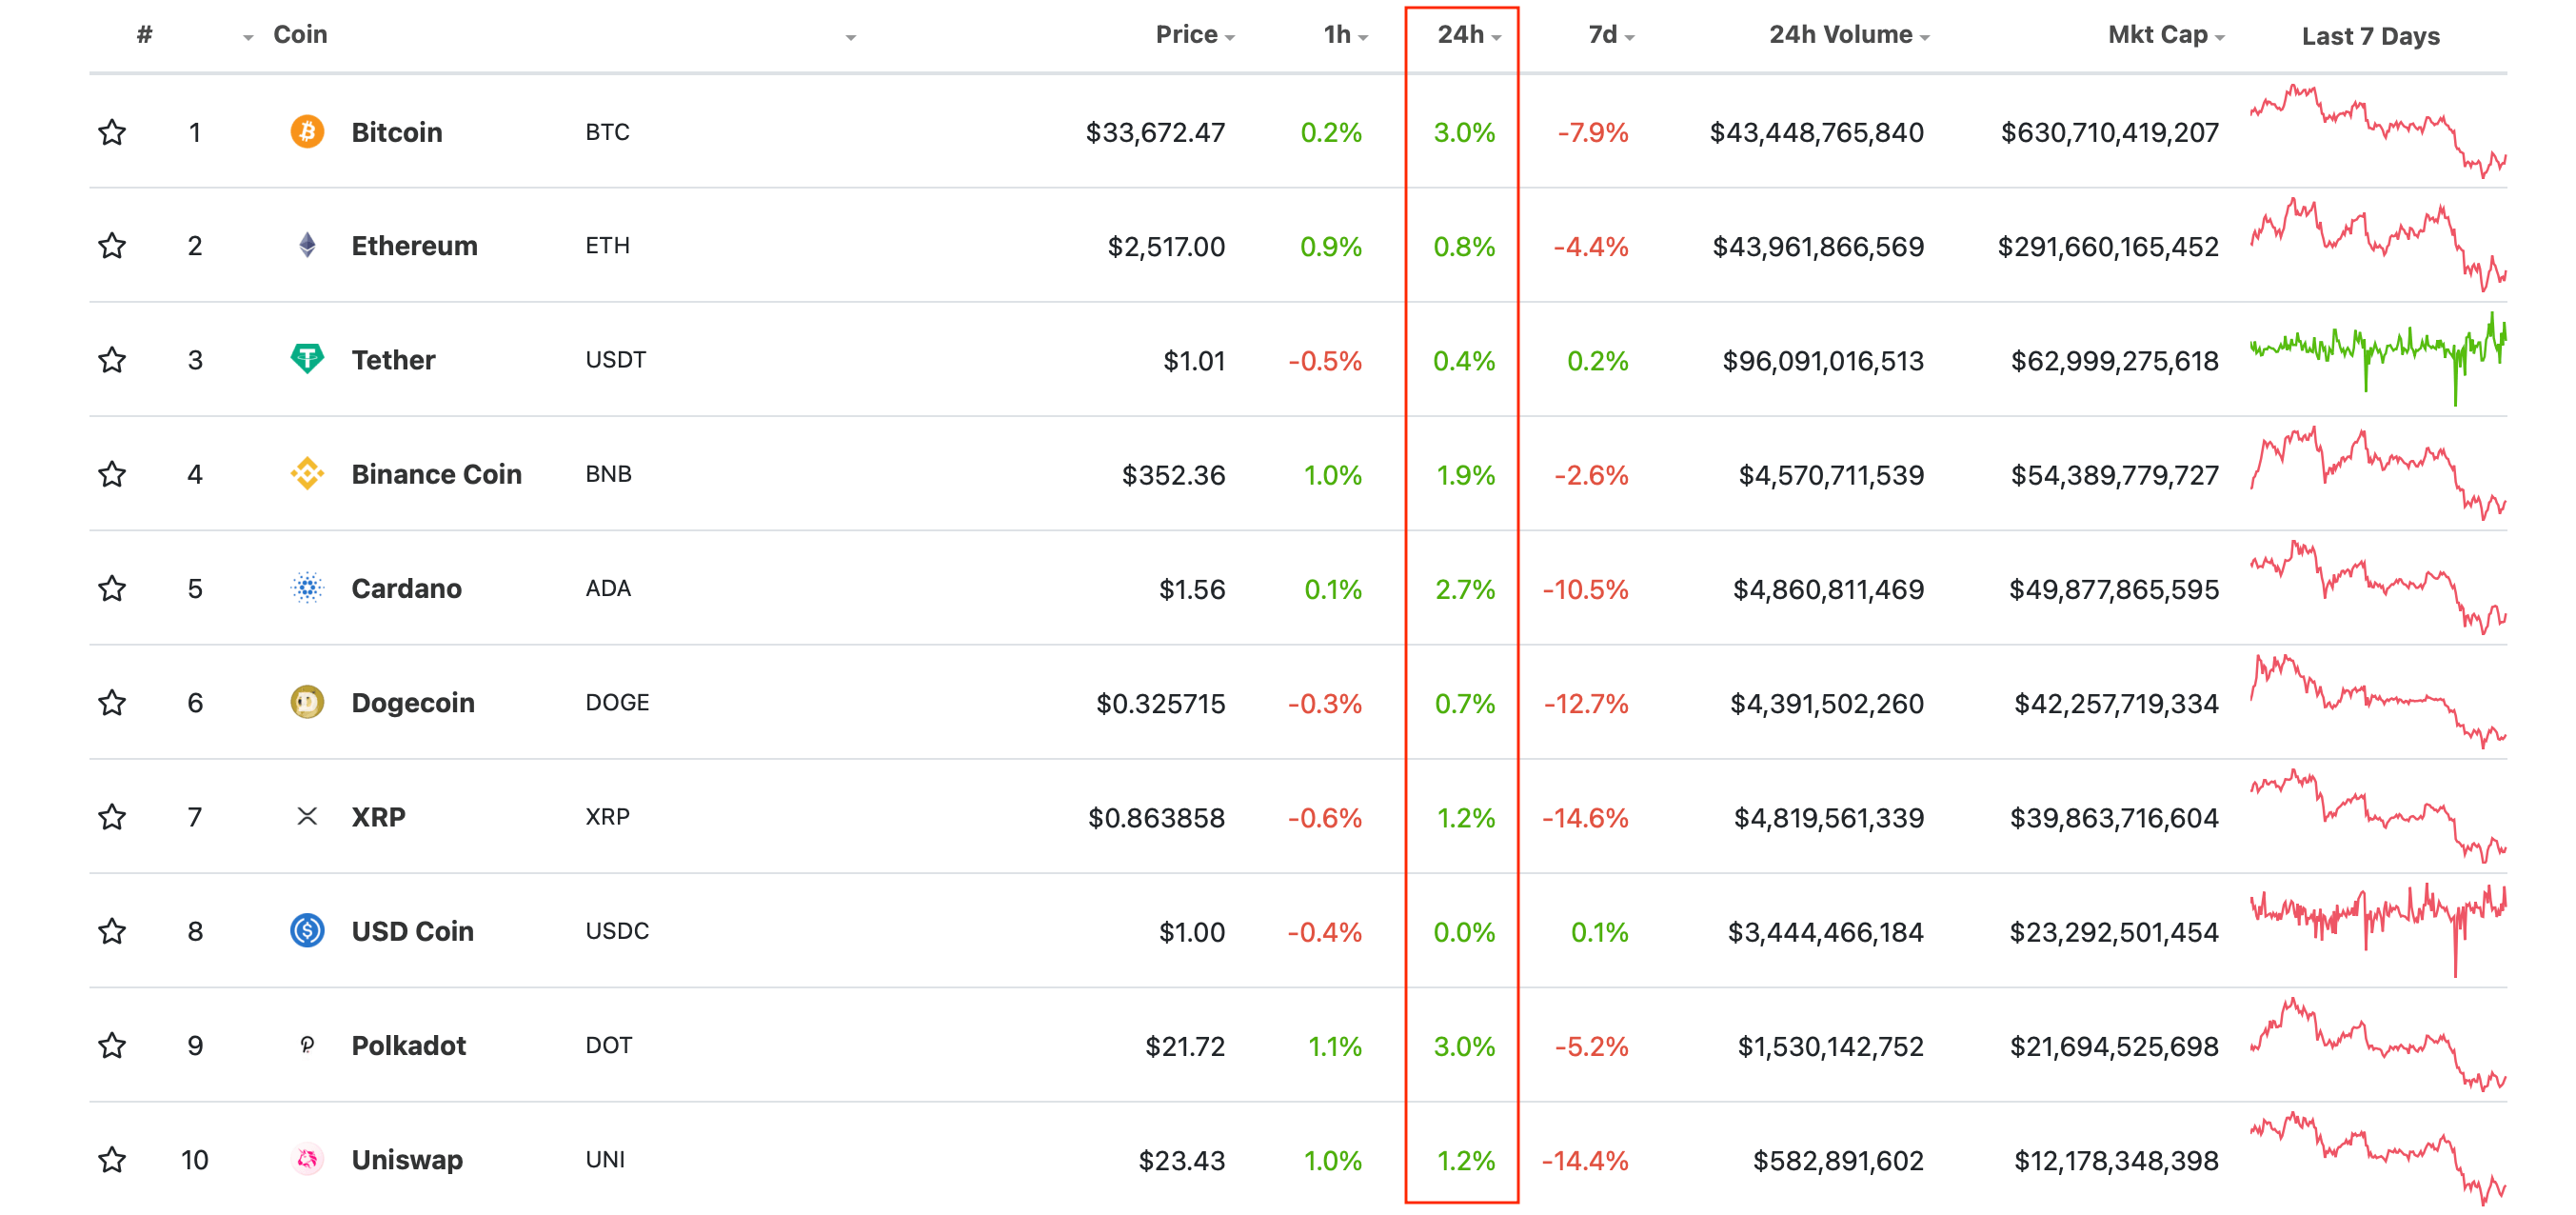
Task: Click the Ethereum diamond logo
Action: pyautogui.click(x=307, y=246)
